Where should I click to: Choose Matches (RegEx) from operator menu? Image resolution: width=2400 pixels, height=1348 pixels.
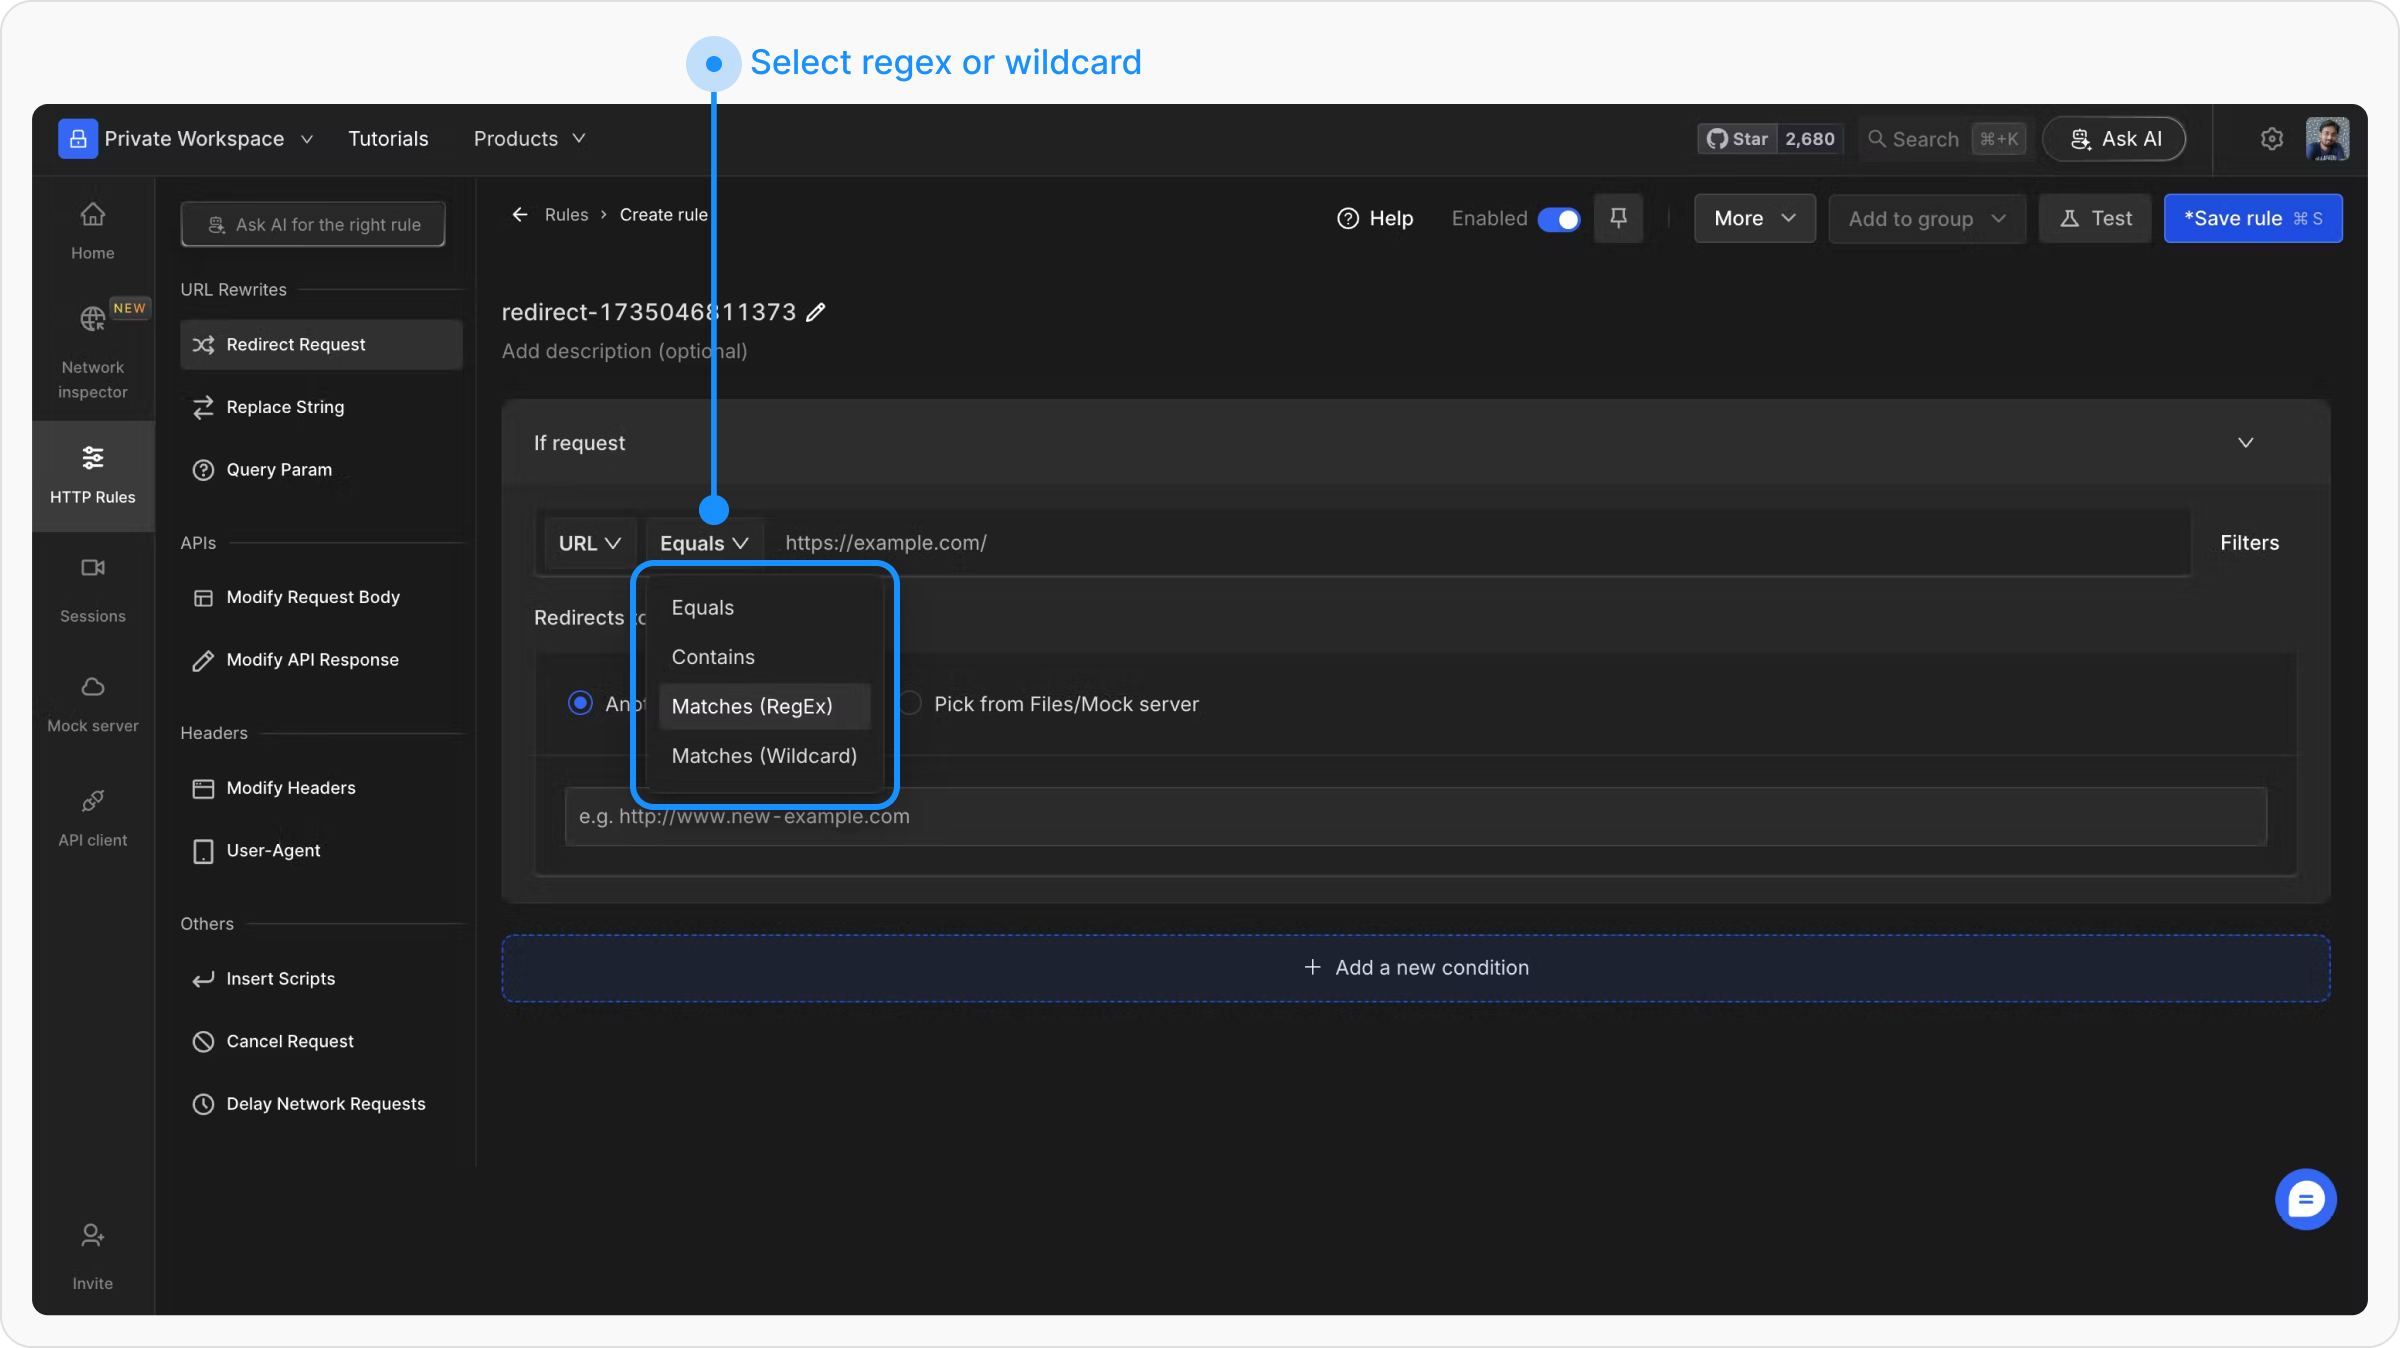(x=752, y=706)
